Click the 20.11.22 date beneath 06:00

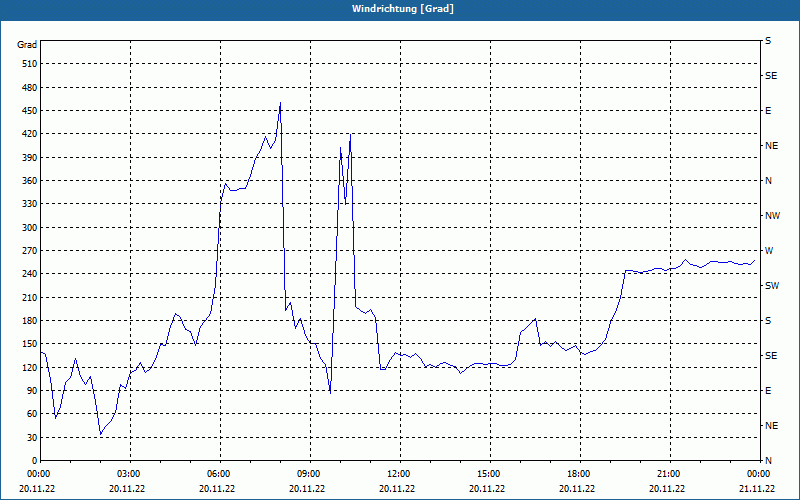(x=217, y=489)
